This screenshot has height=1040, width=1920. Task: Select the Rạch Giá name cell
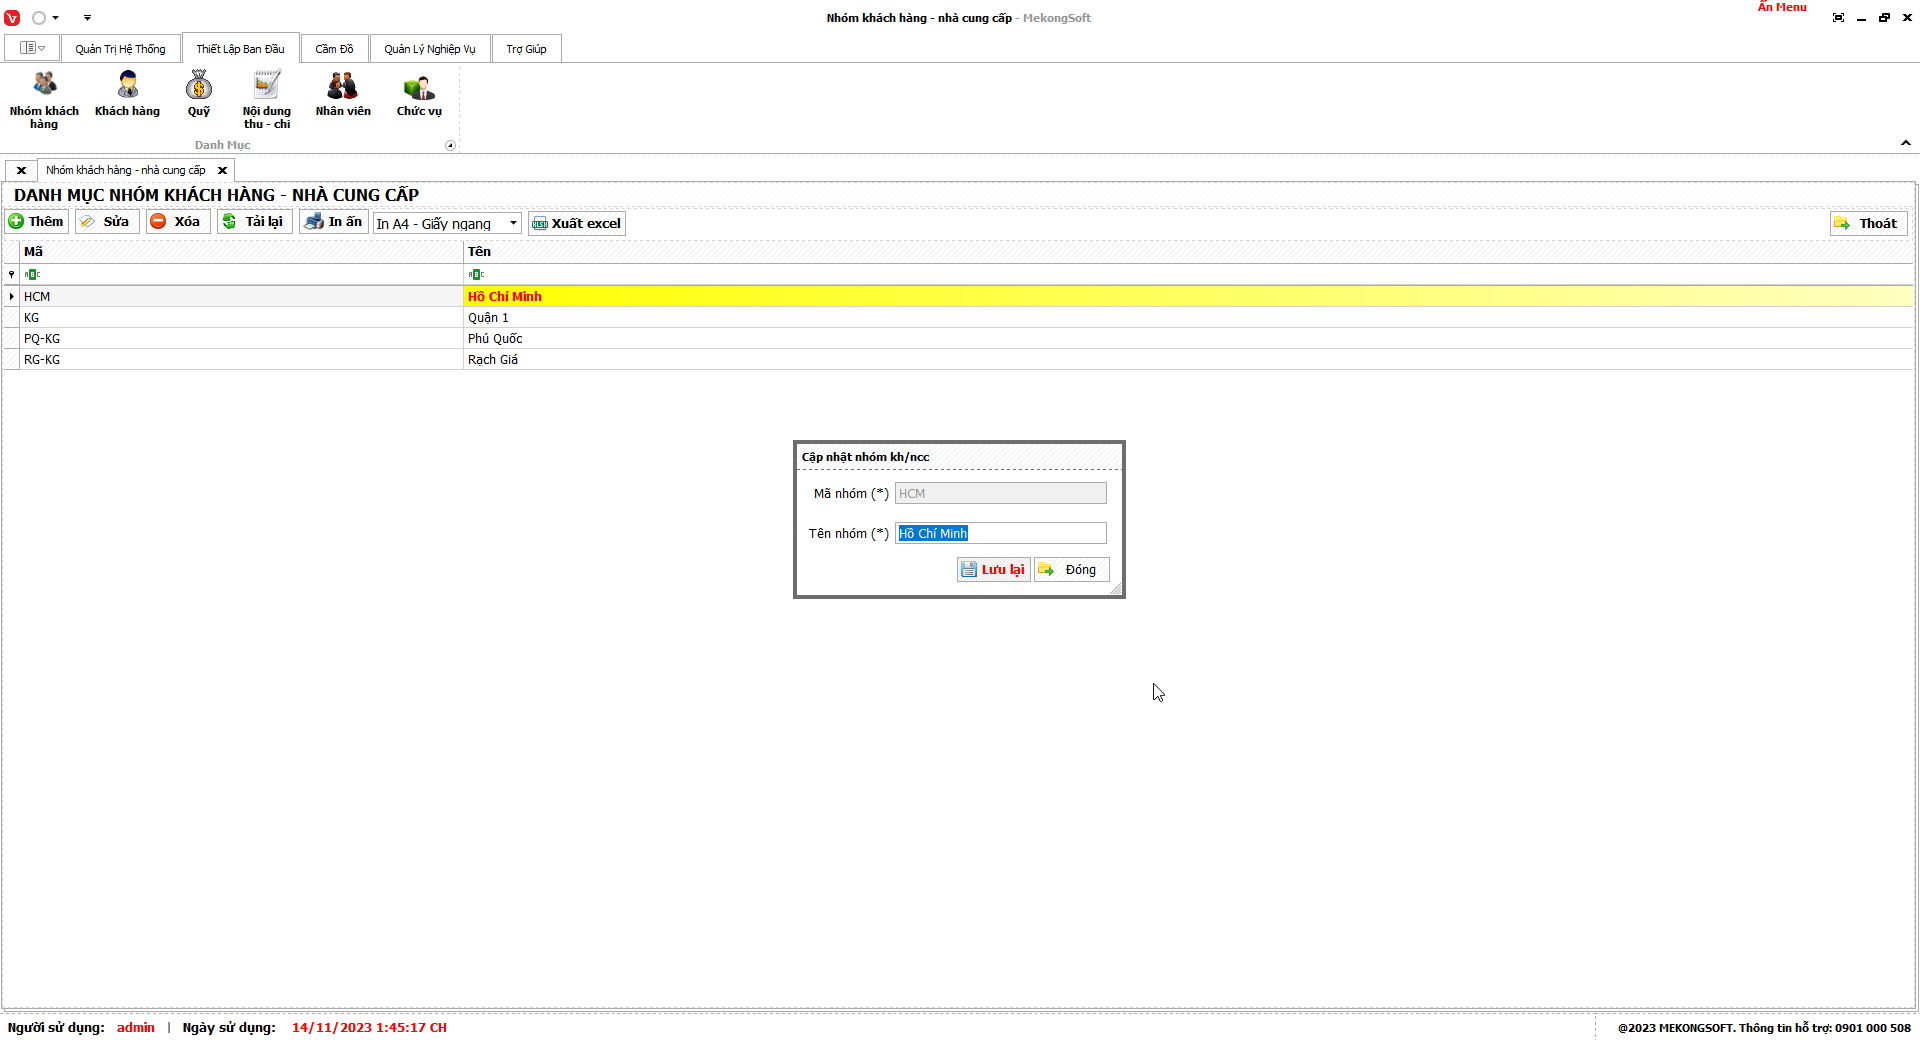click(x=1188, y=360)
